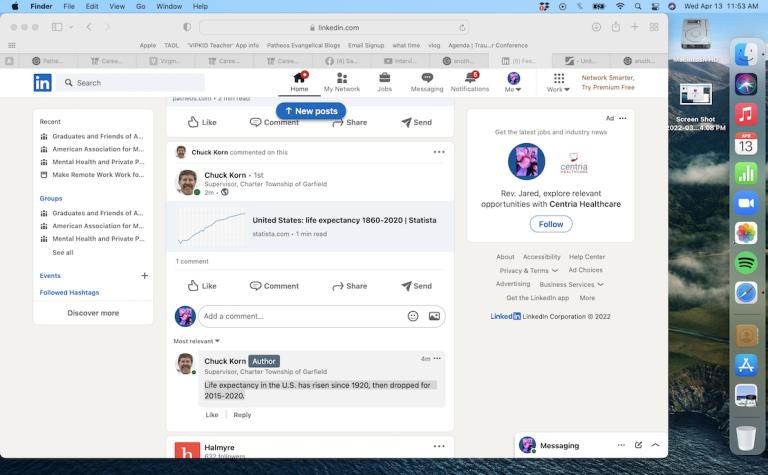Open the ad options ellipsis

pyautogui.click(x=623, y=118)
